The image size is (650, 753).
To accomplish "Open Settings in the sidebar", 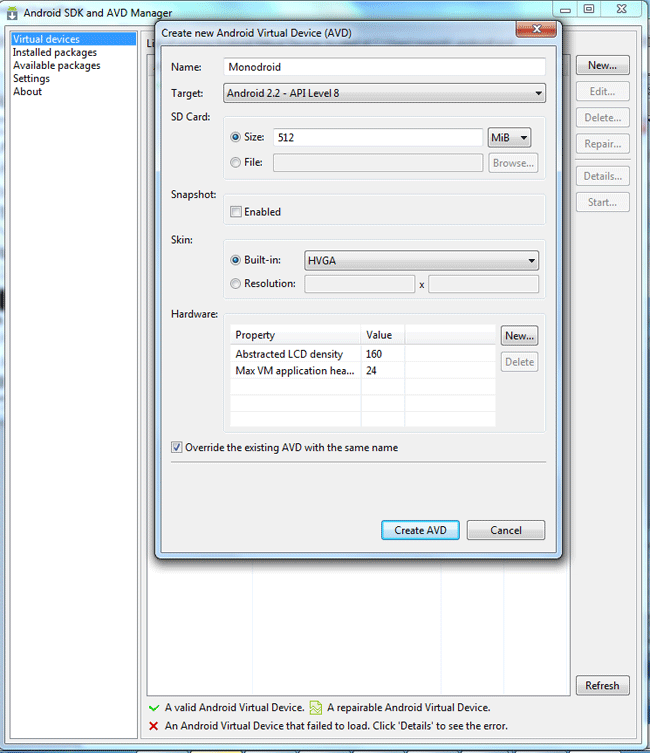I will click(31, 78).
